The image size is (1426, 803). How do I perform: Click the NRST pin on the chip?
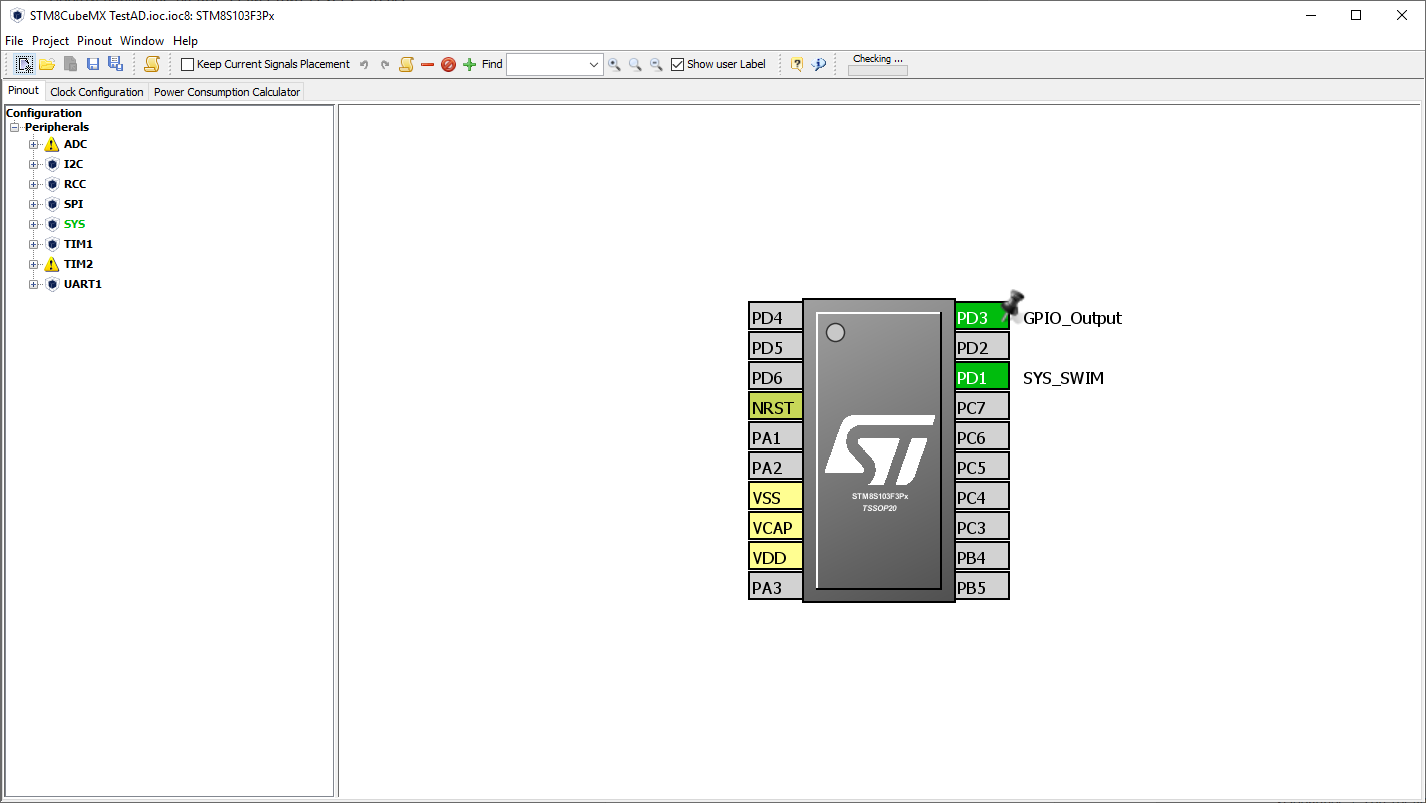pos(775,407)
